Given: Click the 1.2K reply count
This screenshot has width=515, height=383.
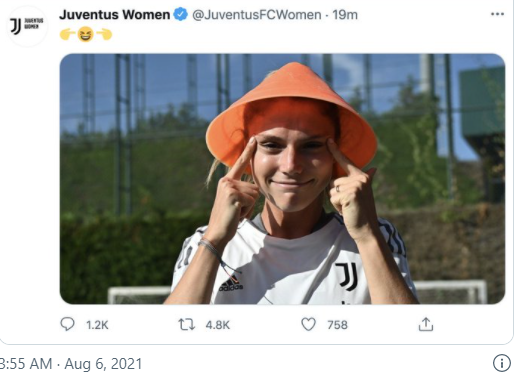Looking at the screenshot, I should (x=97, y=325).
